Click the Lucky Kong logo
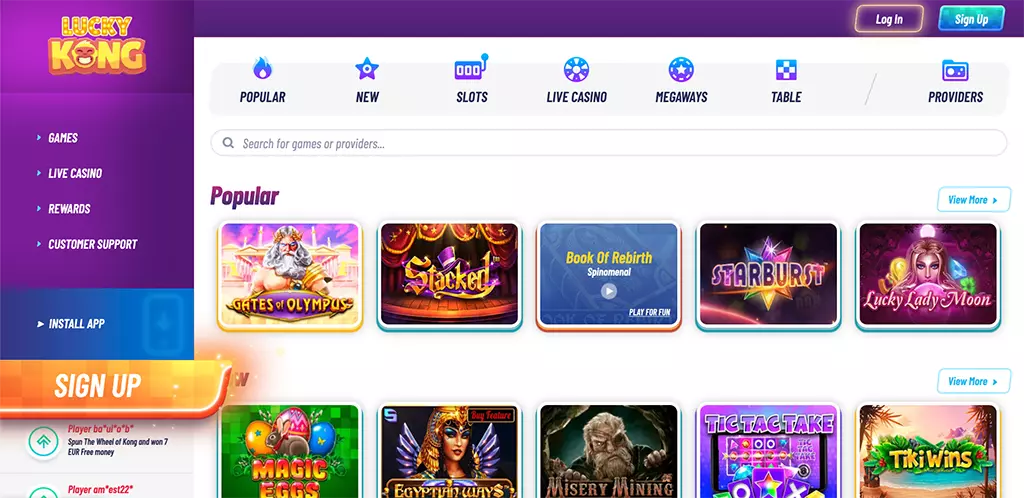This screenshot has height=498, width=1024. point(97,44)
